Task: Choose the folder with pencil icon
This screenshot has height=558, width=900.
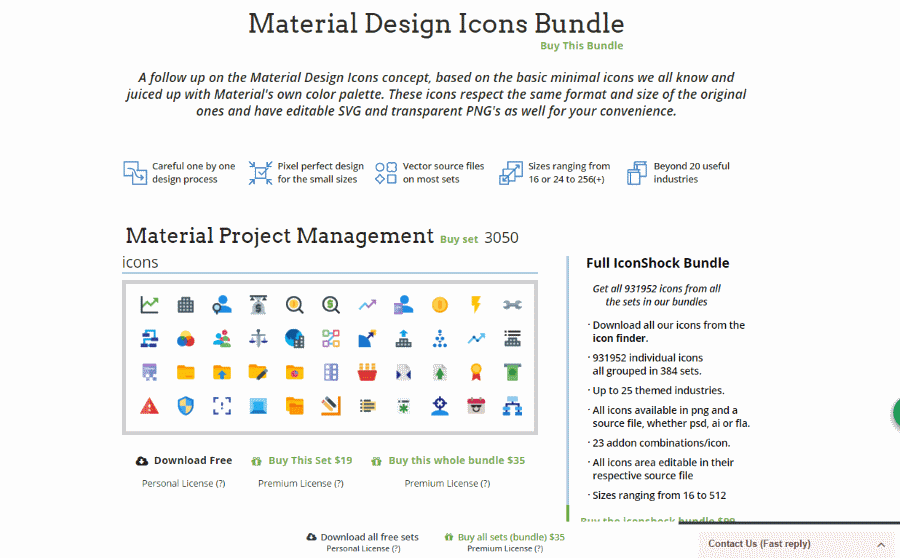Action: [258, 373]
